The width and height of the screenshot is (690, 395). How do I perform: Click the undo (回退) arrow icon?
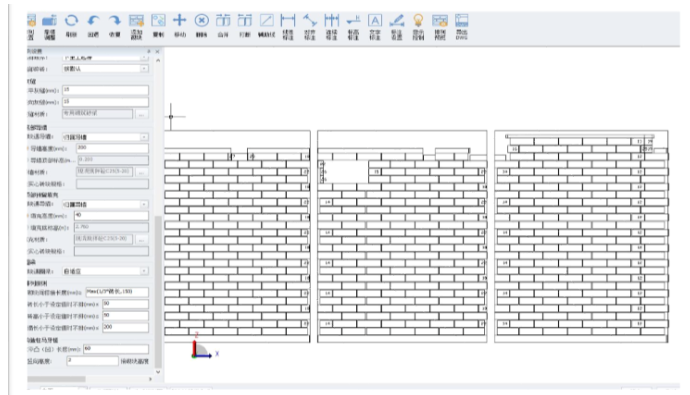point(93,26)
